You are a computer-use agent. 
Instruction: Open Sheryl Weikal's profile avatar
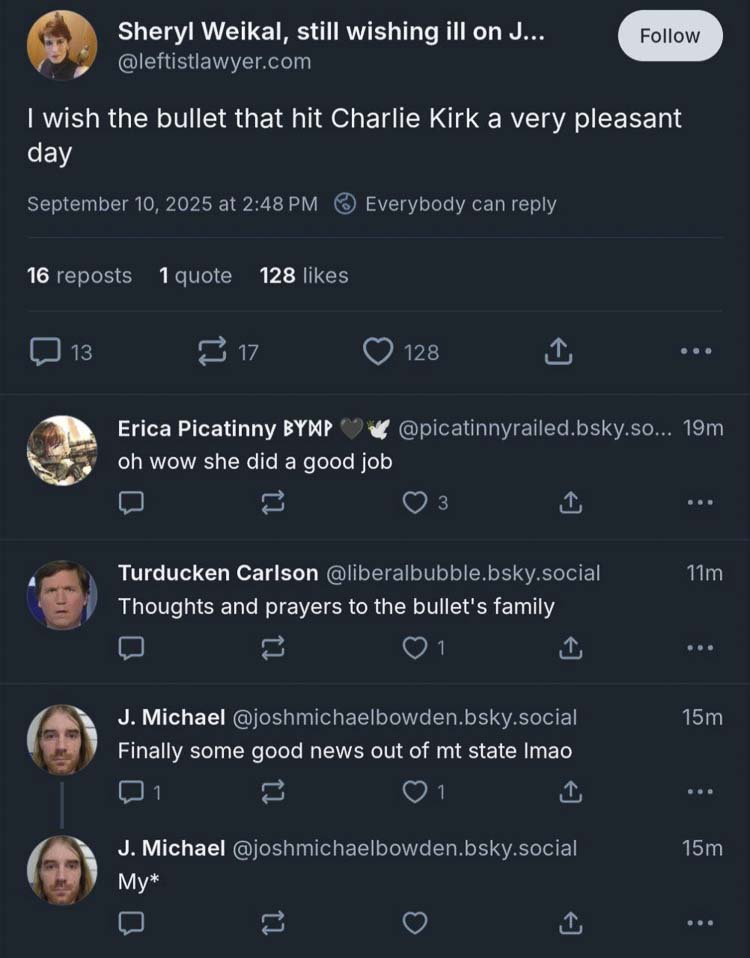click(62, 46)
